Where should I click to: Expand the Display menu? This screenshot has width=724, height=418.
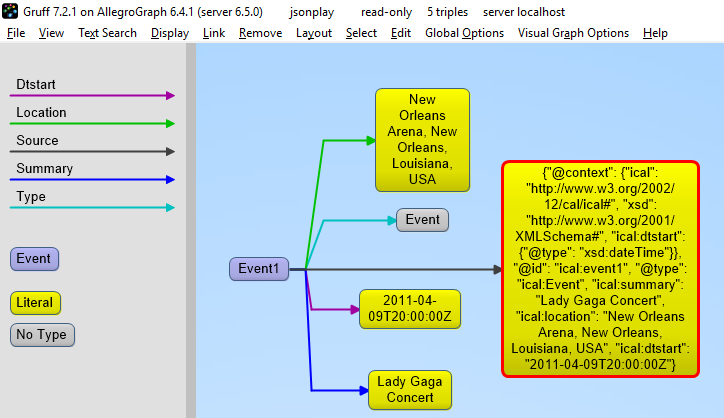(169, 33)
